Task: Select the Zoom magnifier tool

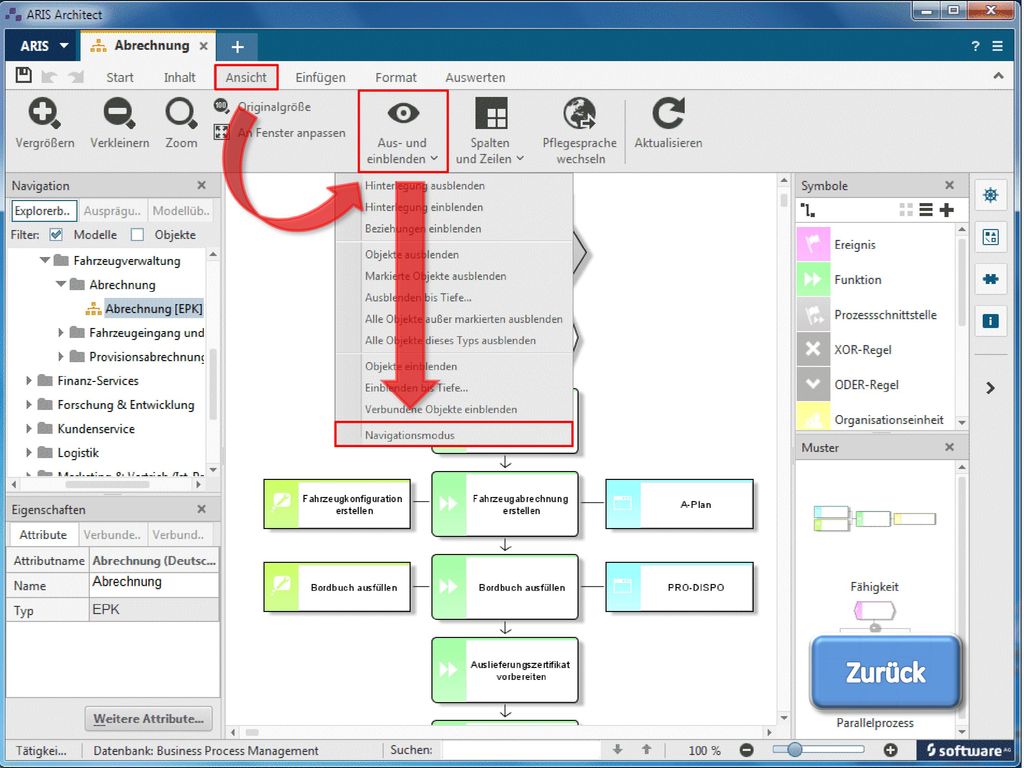Action: click(x=181, y=114)
